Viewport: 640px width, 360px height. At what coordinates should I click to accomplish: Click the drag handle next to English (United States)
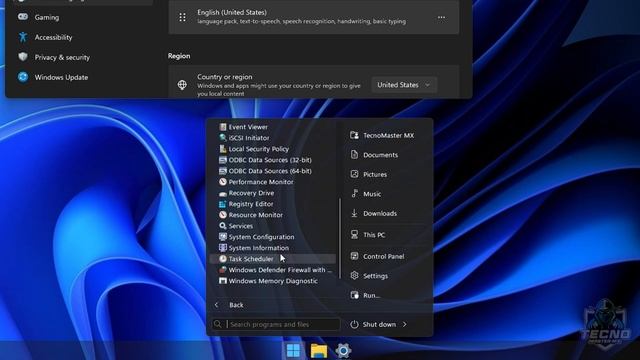(182, 17)
